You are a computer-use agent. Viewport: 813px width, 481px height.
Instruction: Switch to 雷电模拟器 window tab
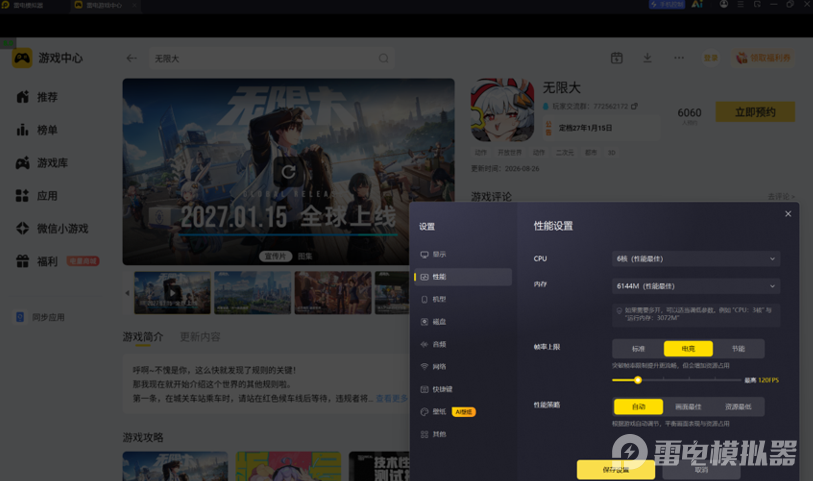click(x=28, y=5)
